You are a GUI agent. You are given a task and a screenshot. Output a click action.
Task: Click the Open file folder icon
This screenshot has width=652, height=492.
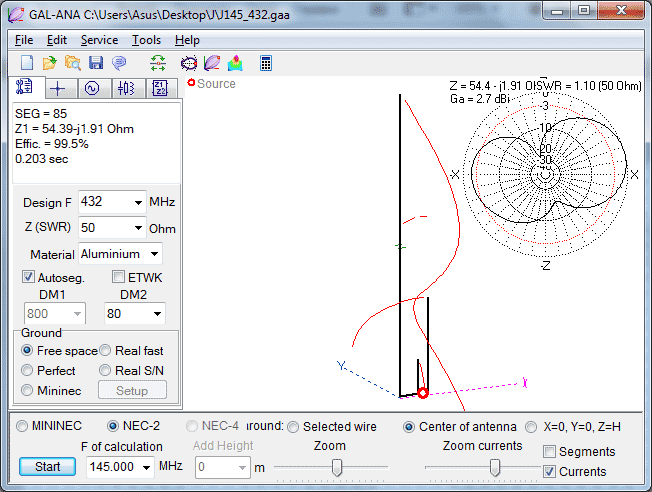tap(50, 63)
